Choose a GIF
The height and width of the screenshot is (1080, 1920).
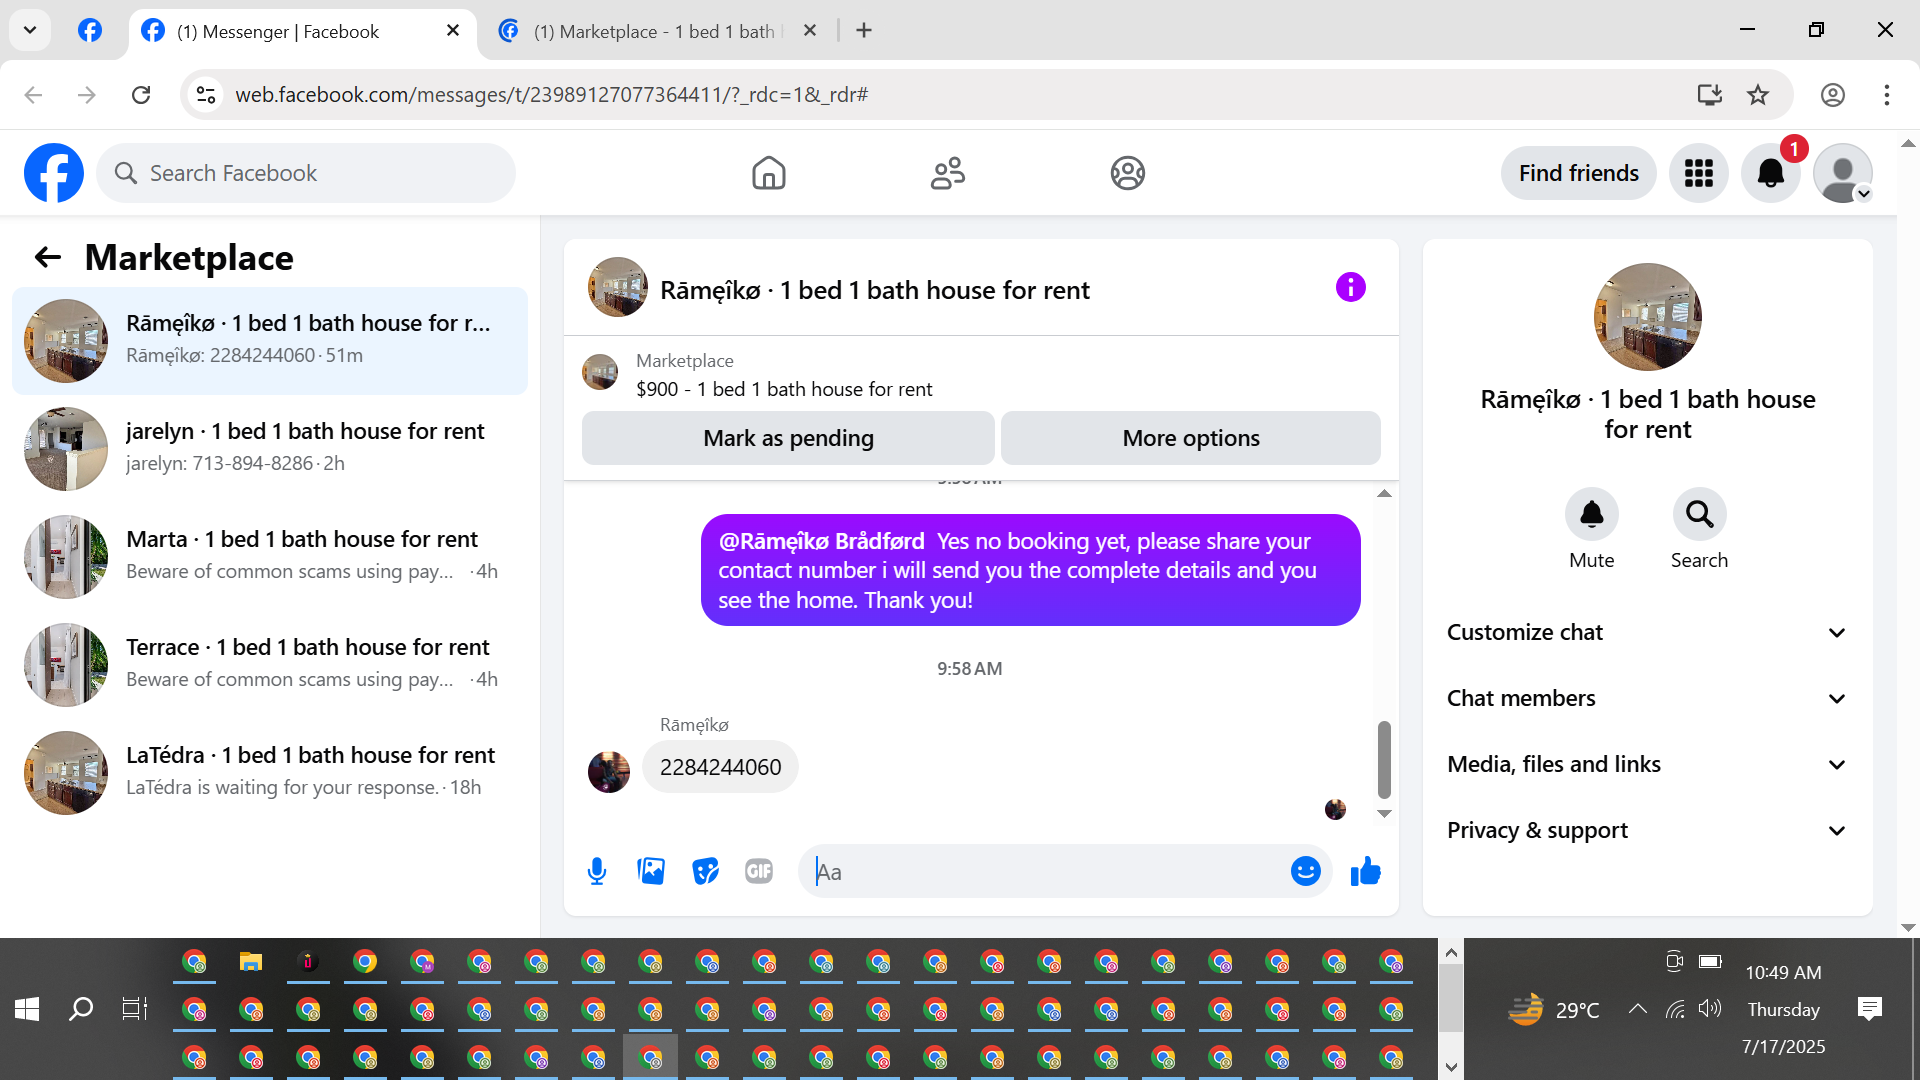[759, 872]
